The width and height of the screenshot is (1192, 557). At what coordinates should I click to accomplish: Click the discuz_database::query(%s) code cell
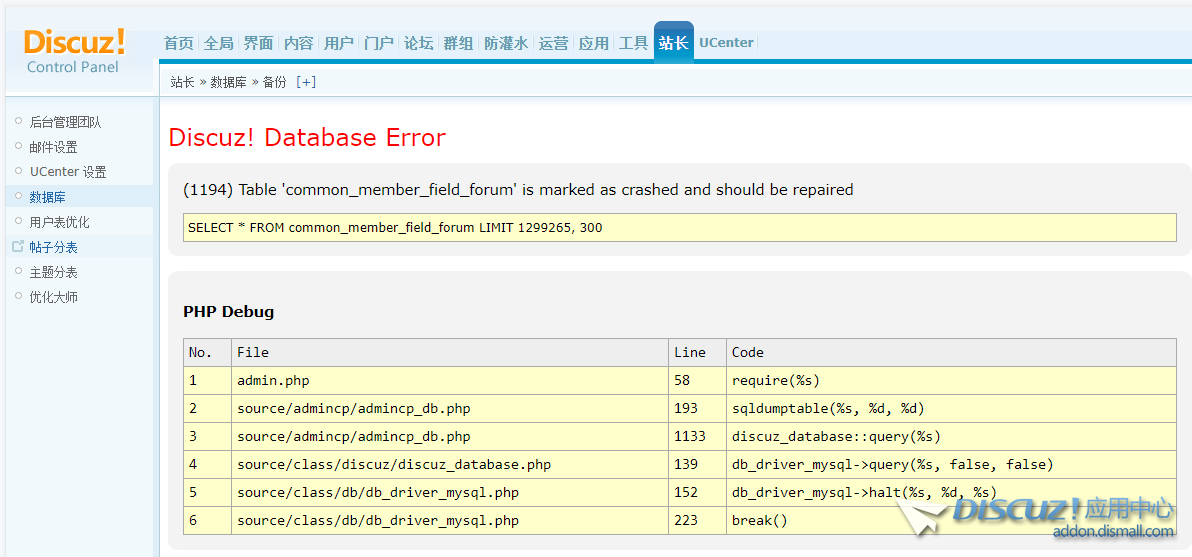pos(951,436)
